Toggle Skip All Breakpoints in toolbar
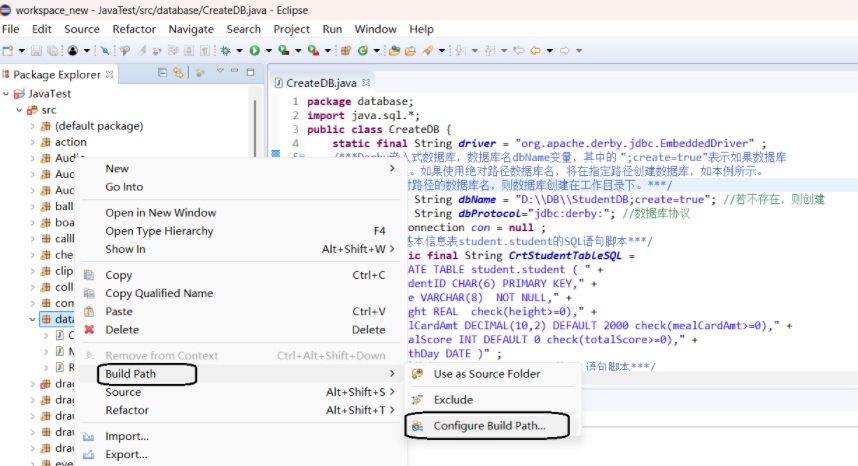The image size is (858, 466). point(105,51)
